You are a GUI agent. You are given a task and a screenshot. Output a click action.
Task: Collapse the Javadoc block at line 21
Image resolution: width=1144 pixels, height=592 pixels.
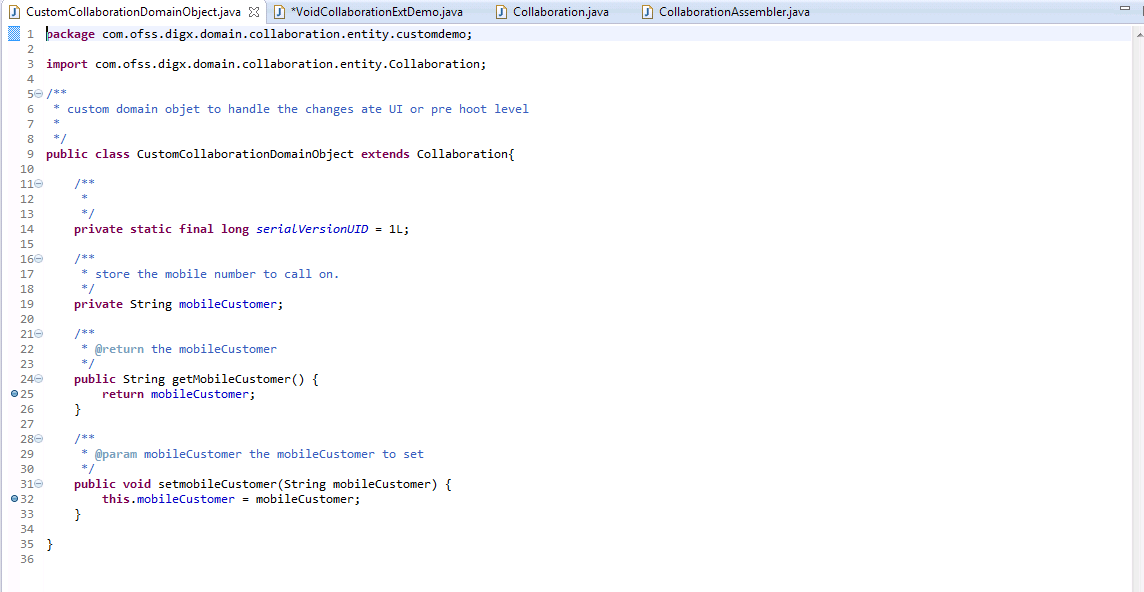click(x=37, y=333)
